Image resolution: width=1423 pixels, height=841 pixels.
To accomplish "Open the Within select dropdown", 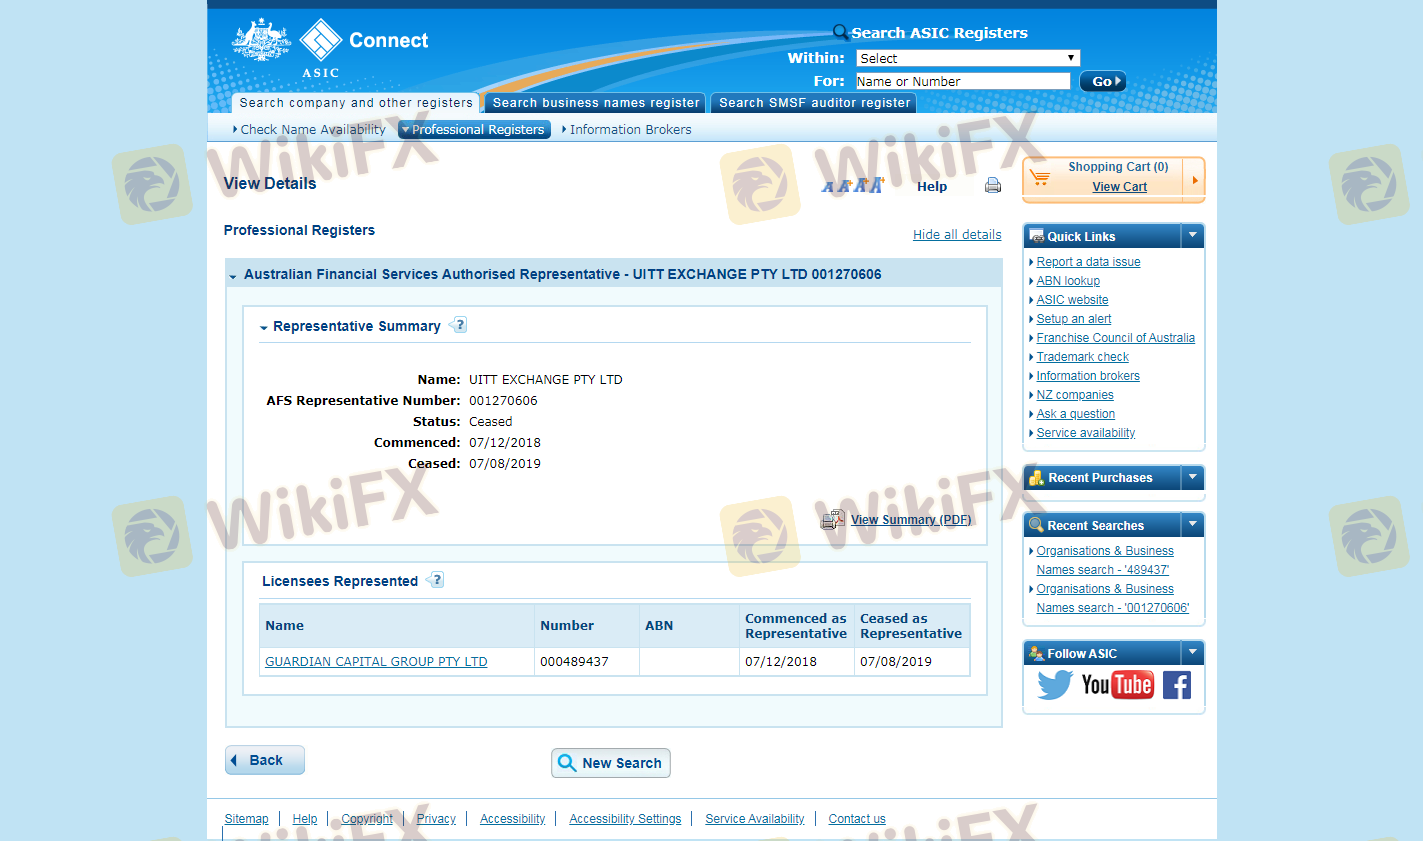I will [967, 58].
